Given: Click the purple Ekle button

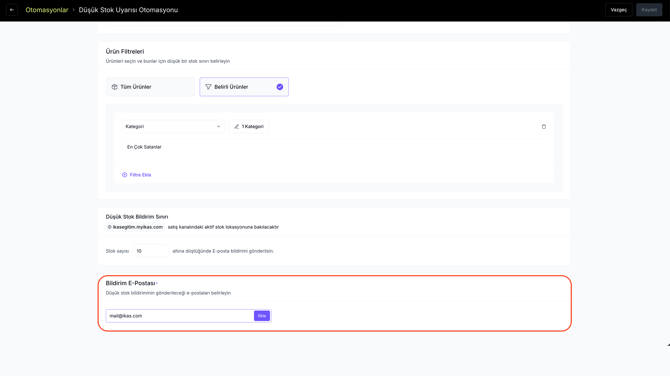Looking at the screenshot, I should pos(262,316).
